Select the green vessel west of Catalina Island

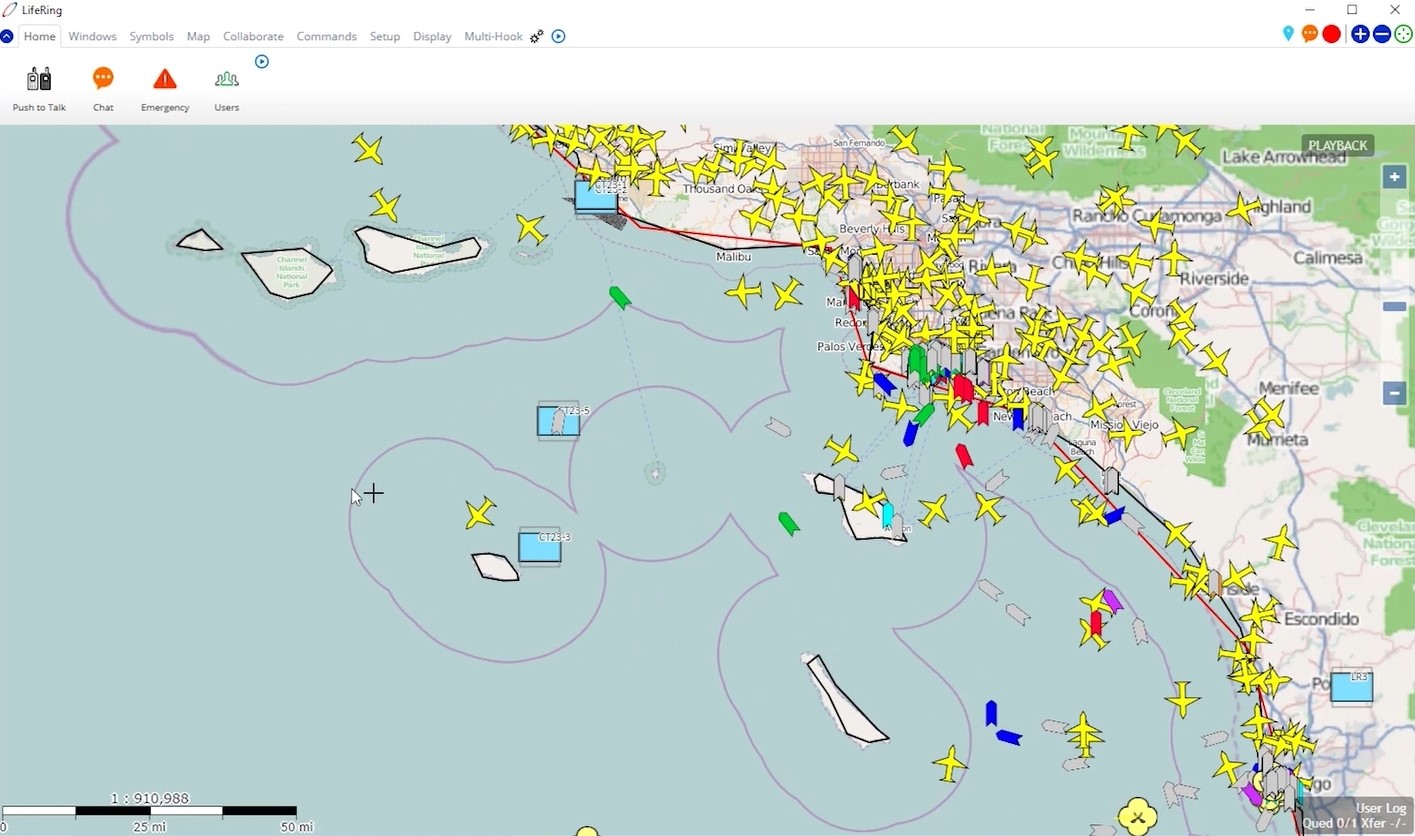(789, 524)
